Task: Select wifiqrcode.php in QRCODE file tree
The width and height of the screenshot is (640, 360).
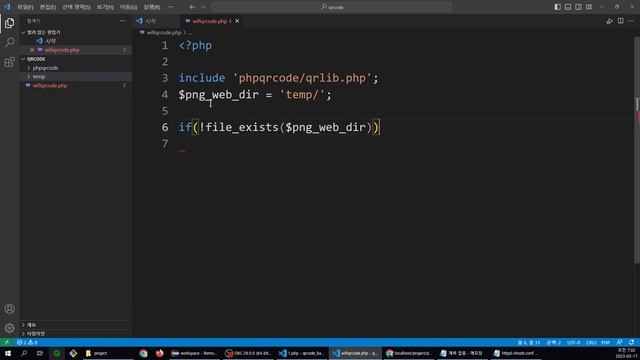Action: (x=50, y=85)
